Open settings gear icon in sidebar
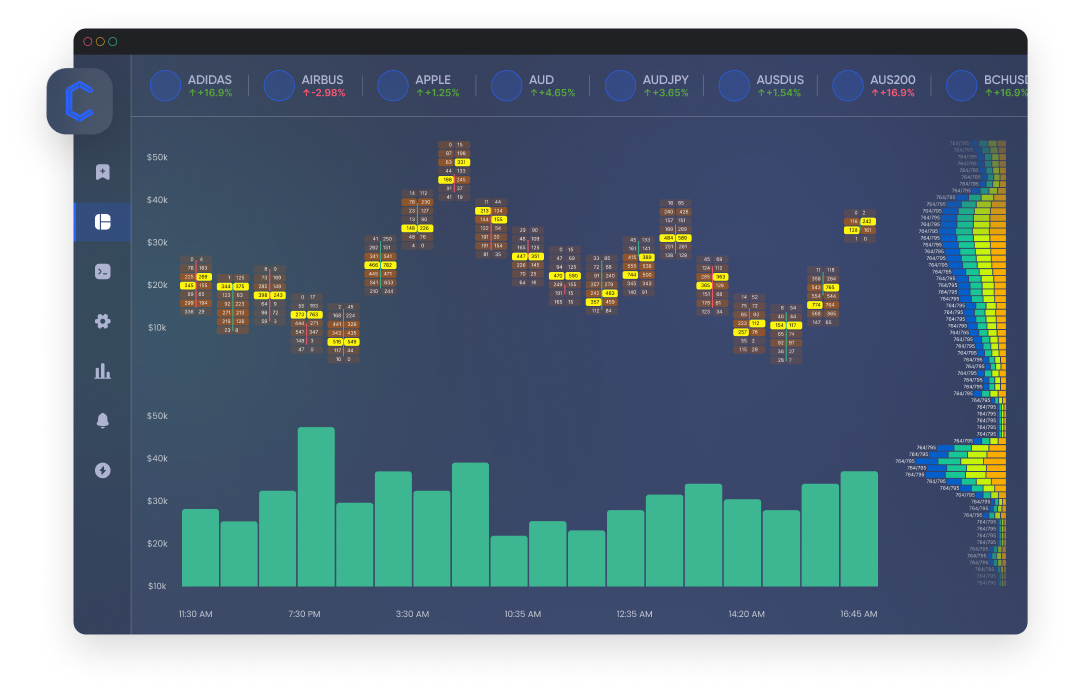The height and width of the screenshot is (691, 1070). [x=102, y=321]
